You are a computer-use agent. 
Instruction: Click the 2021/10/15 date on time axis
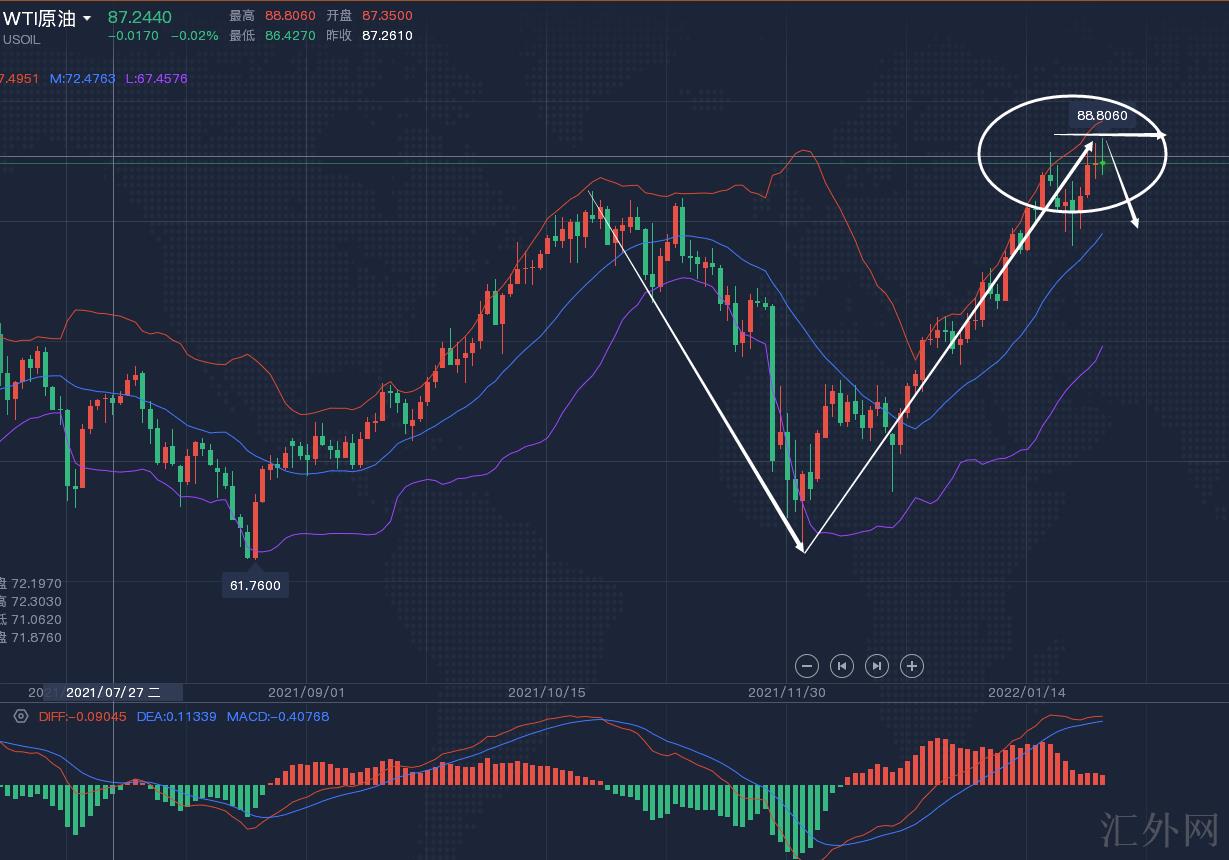tap(546, 692)
